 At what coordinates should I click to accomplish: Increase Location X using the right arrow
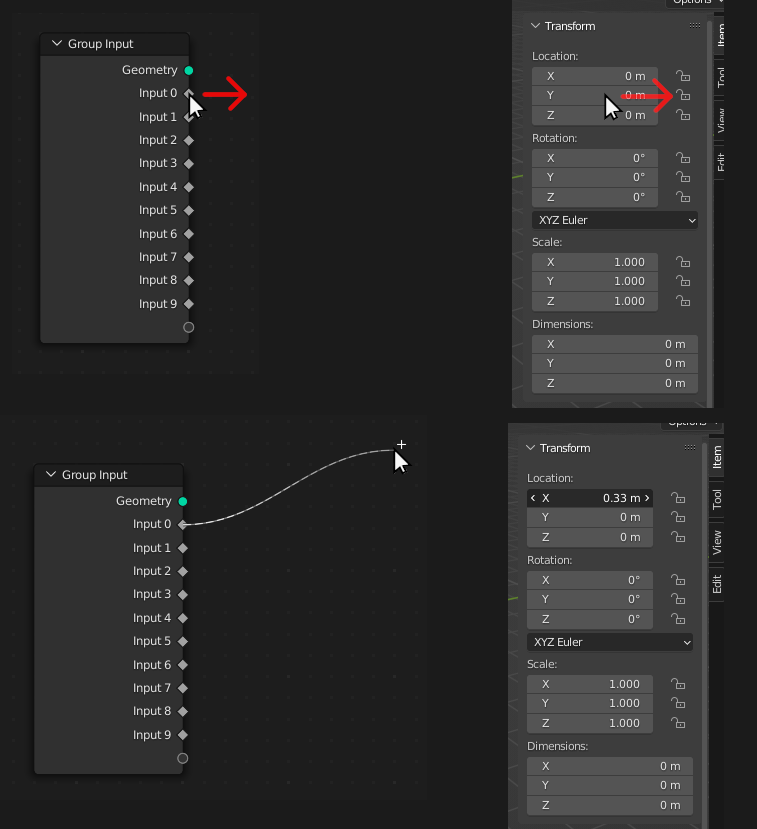(647, 498)
